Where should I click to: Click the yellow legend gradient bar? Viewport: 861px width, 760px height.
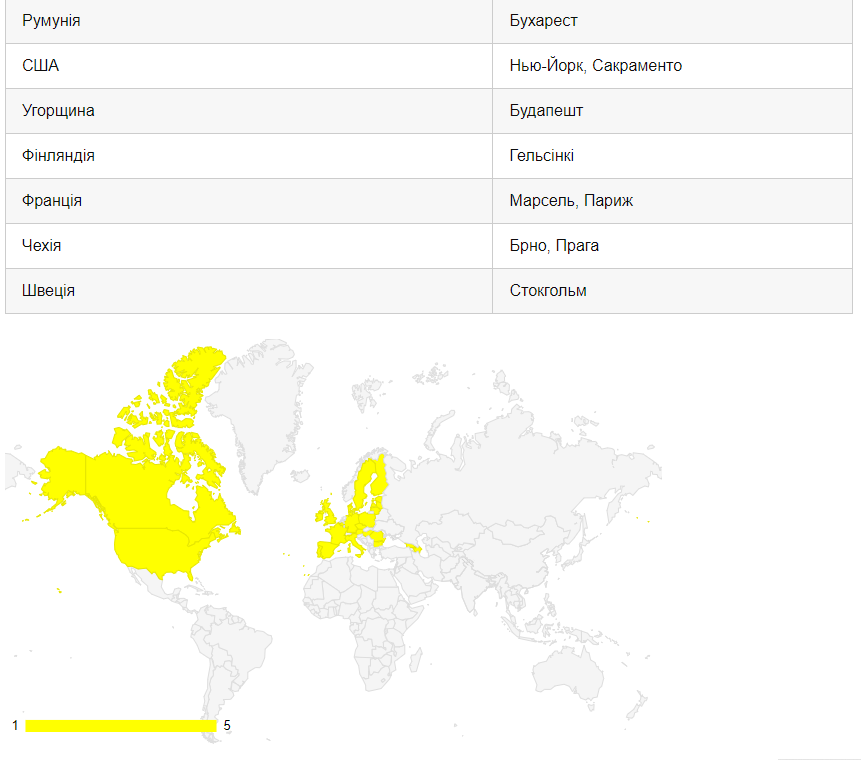(x=120, y=725)
